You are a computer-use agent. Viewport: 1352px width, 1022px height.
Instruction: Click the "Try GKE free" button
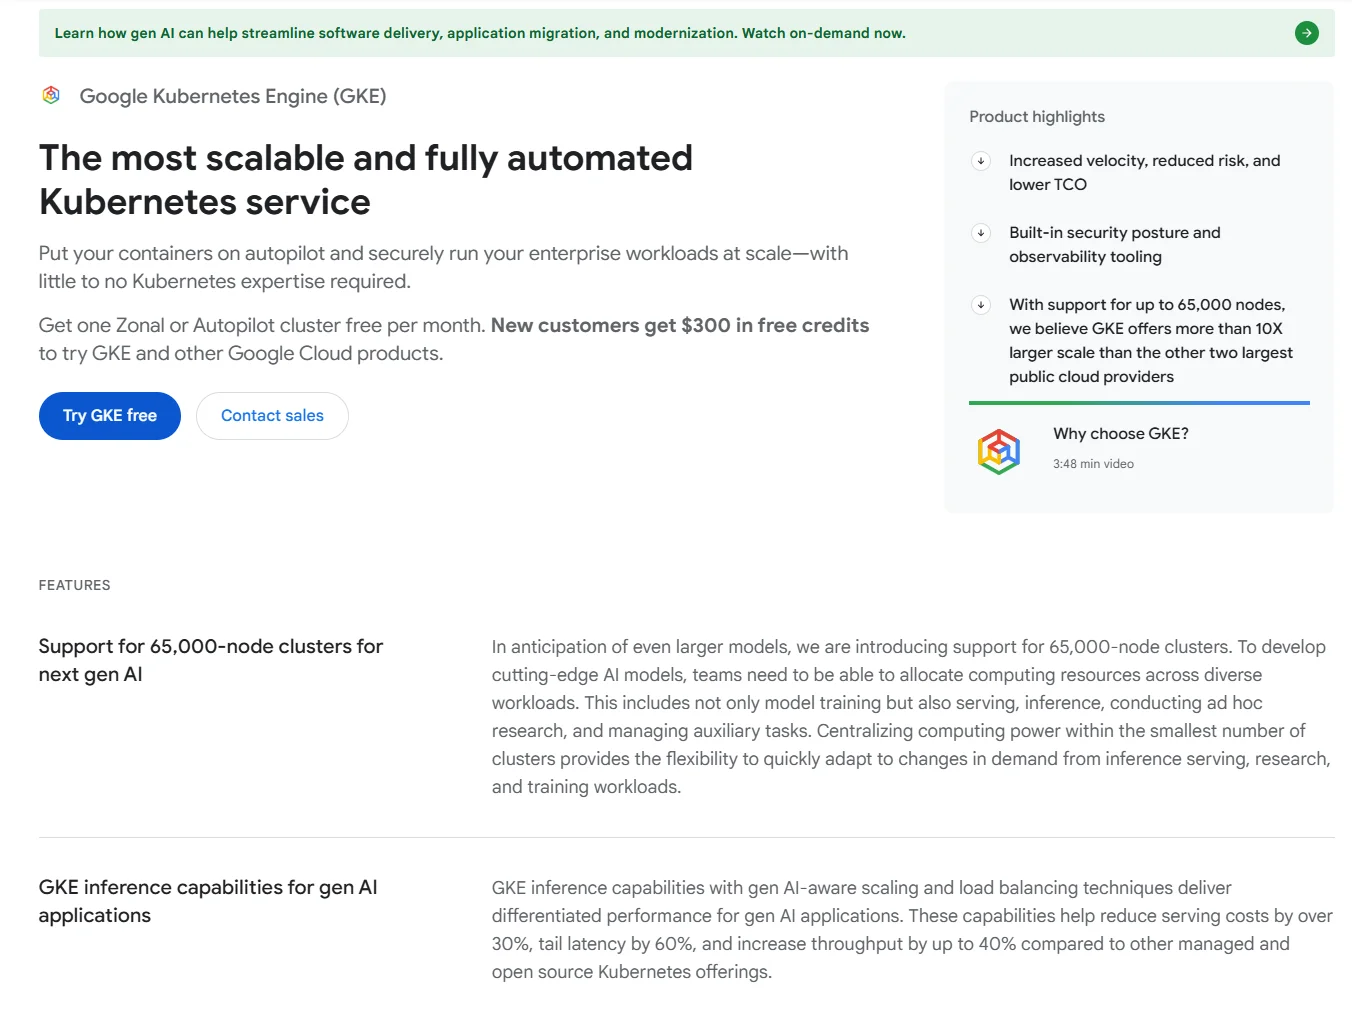click(x=110, y=416)
